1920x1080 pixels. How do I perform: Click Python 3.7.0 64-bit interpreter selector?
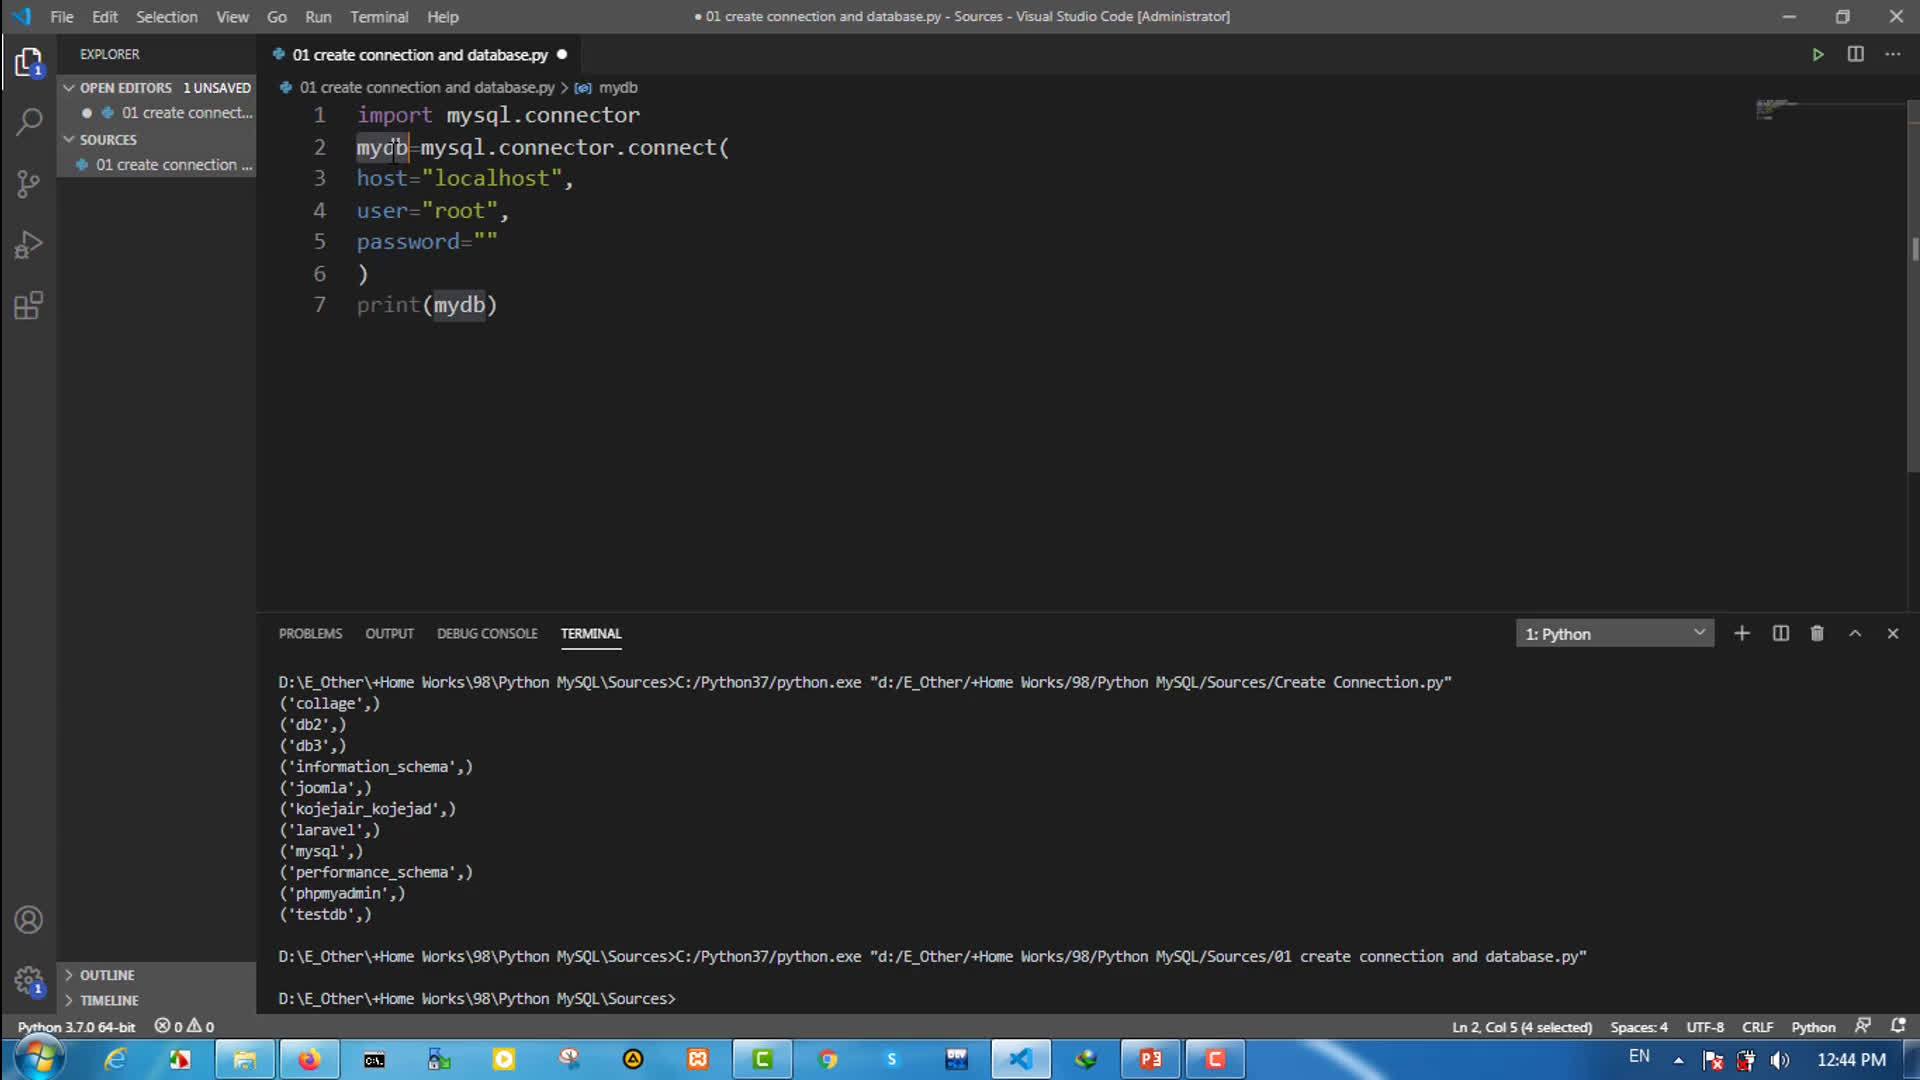tap(76, 1026)
